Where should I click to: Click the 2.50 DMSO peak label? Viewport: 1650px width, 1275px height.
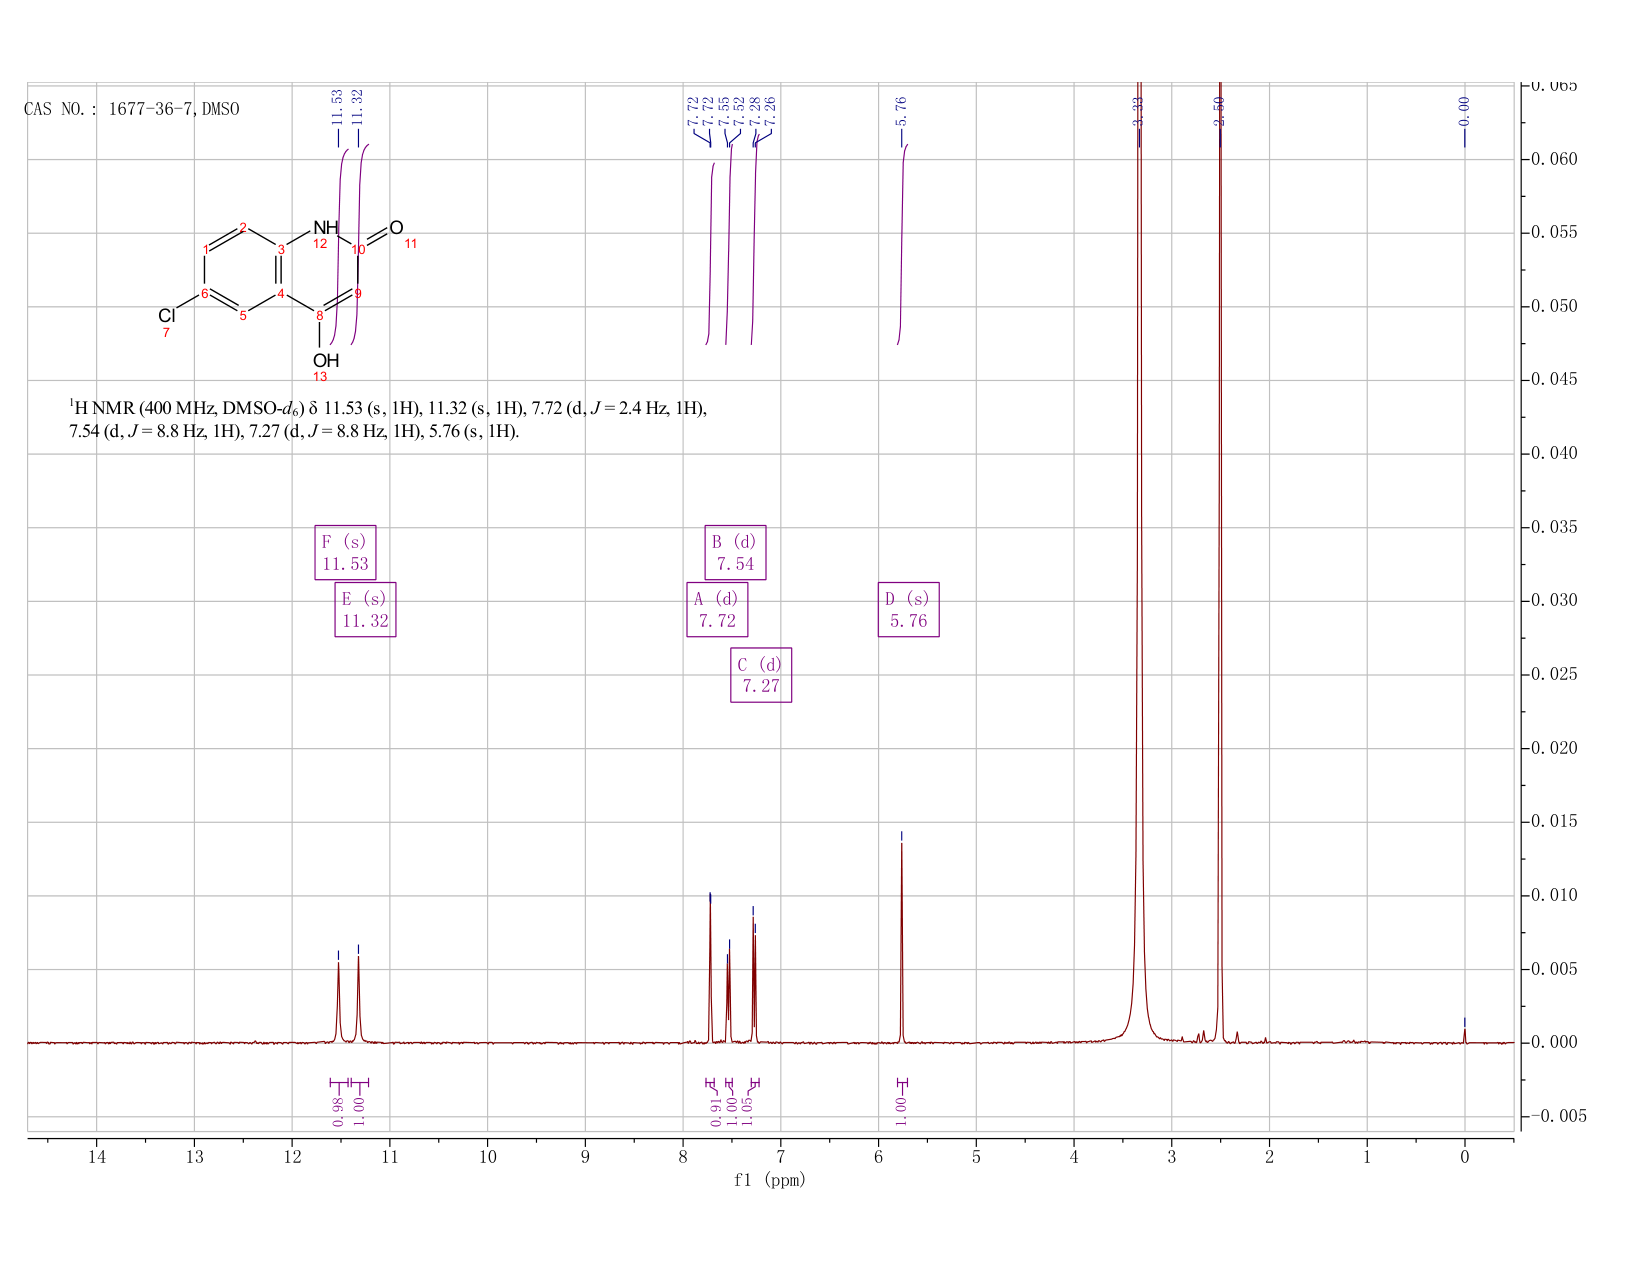click(1219, 110)
